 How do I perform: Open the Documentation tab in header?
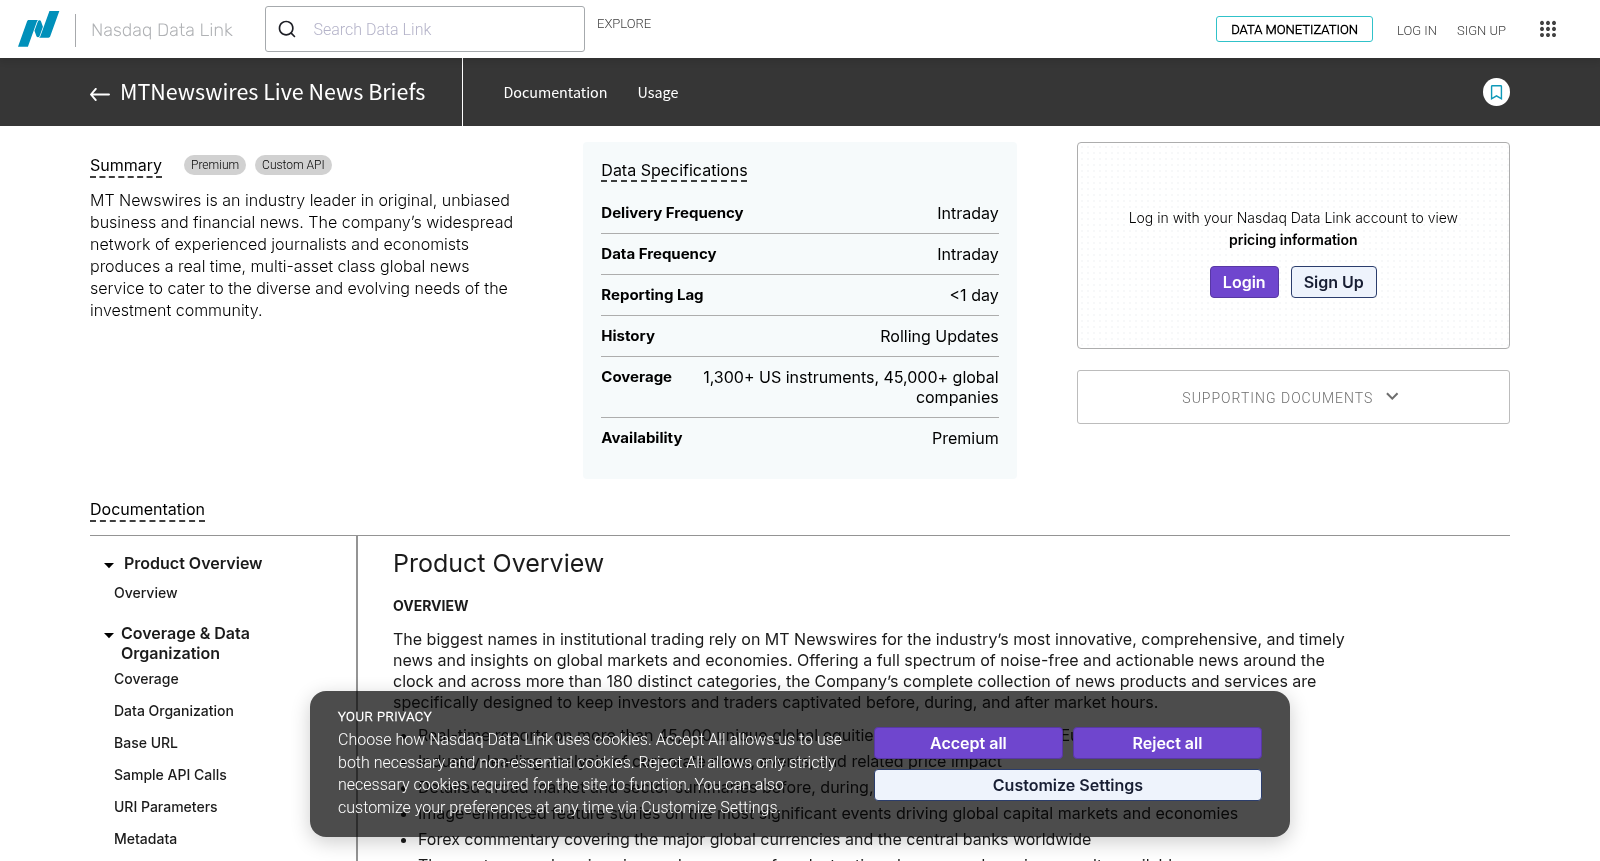(555, 92)
